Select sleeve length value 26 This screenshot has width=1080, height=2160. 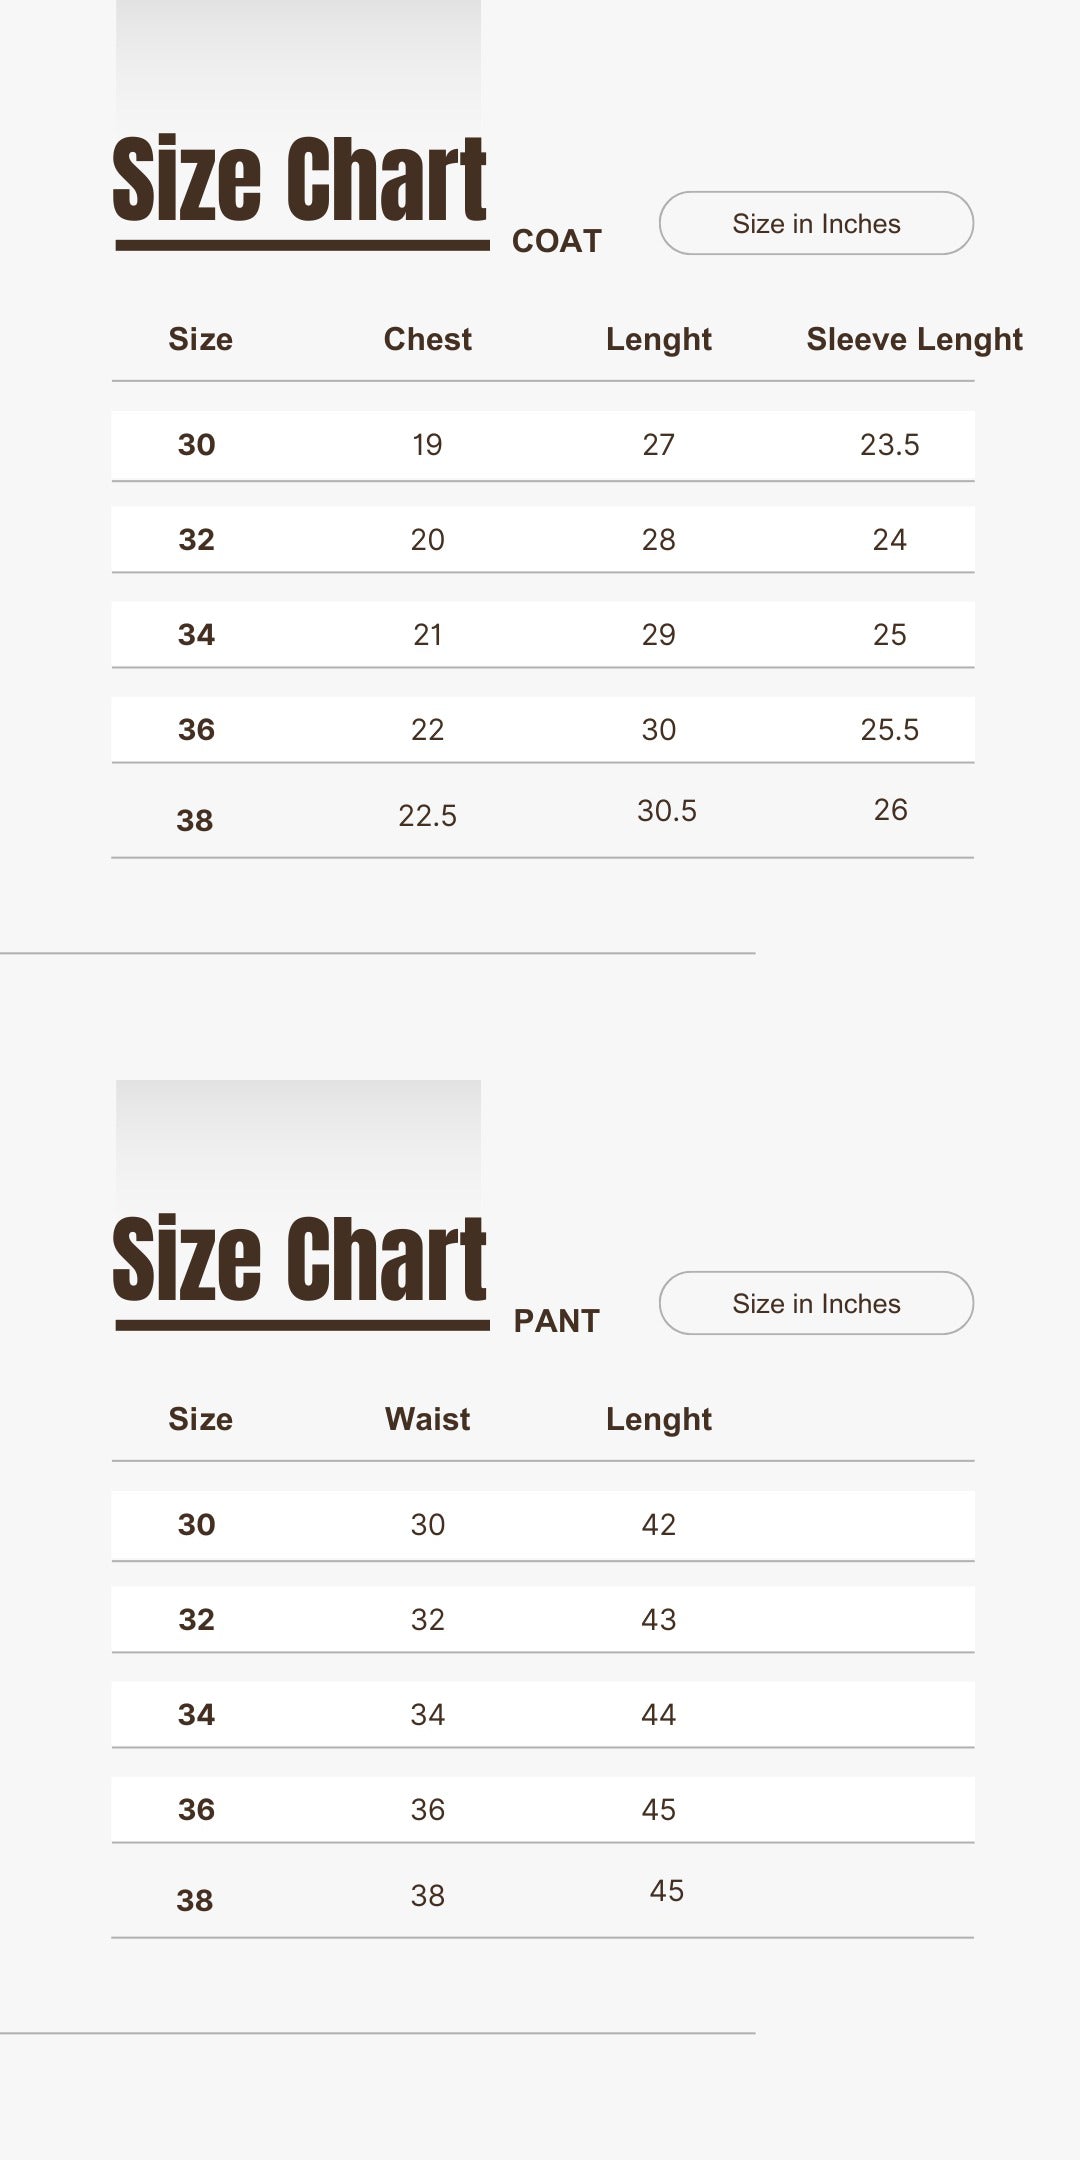(x=890, y=810)
